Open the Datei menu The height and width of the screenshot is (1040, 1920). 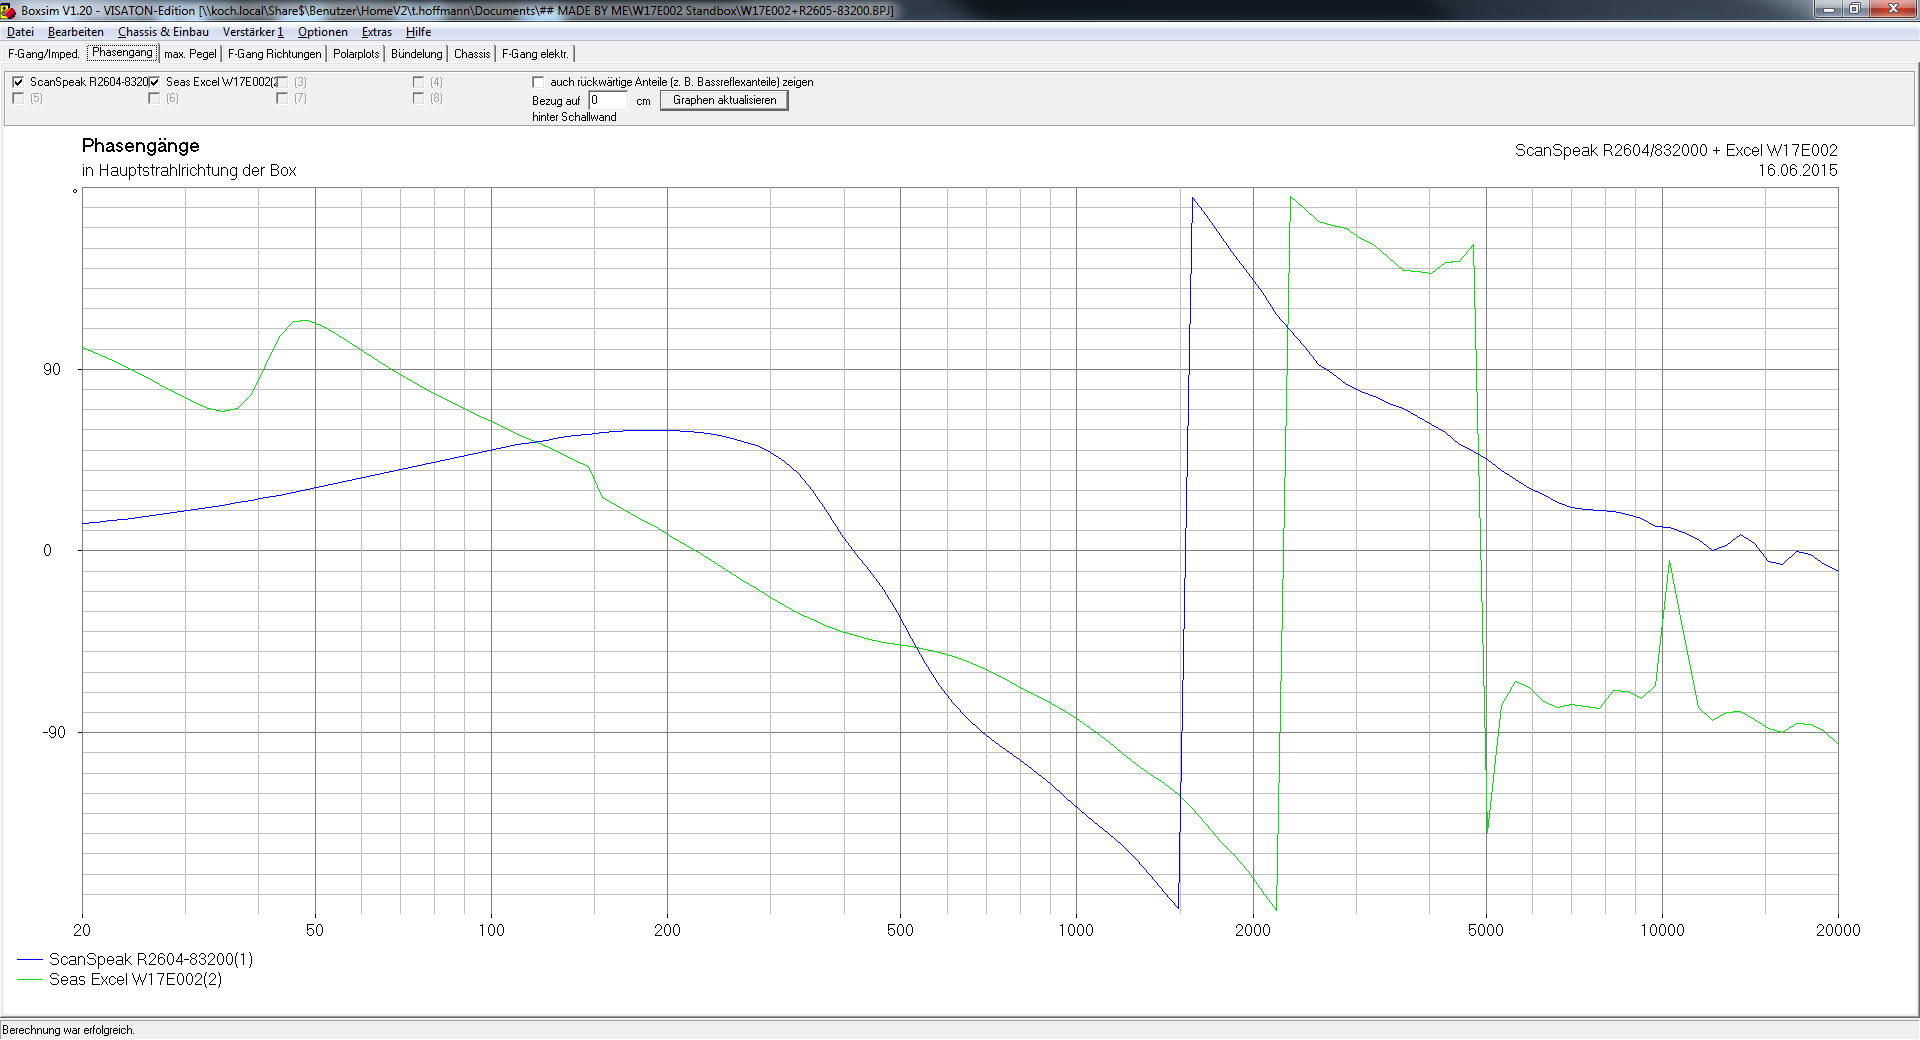(x=20, y=32)
